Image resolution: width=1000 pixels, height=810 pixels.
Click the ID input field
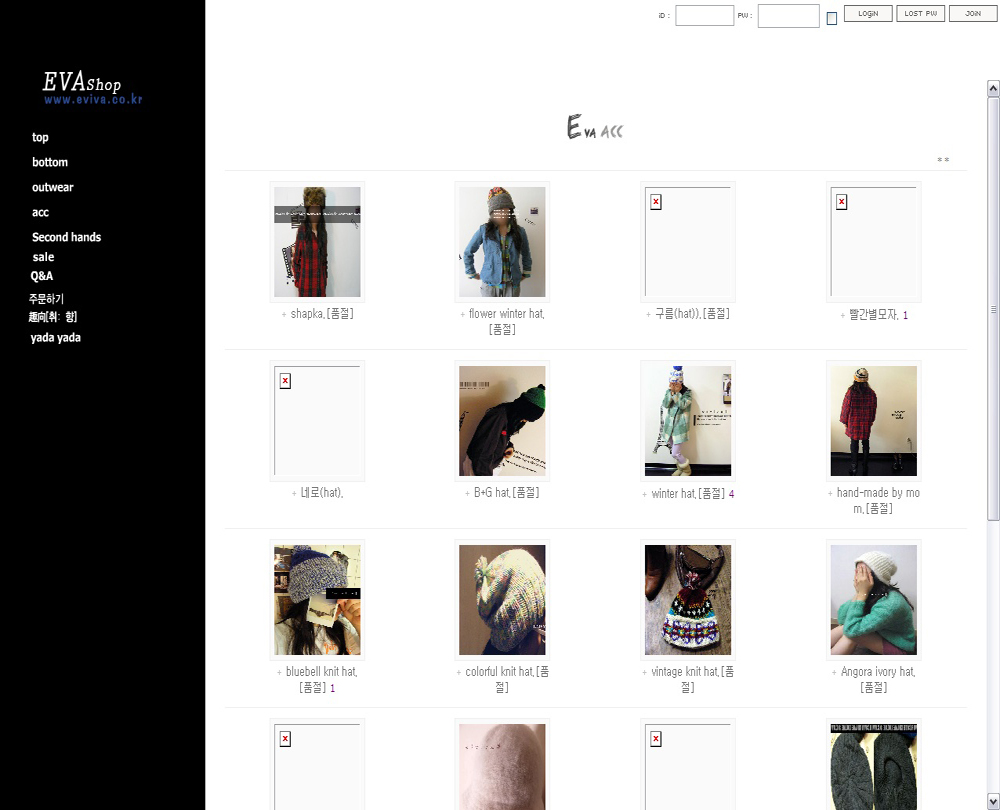[x=704, y=16]
